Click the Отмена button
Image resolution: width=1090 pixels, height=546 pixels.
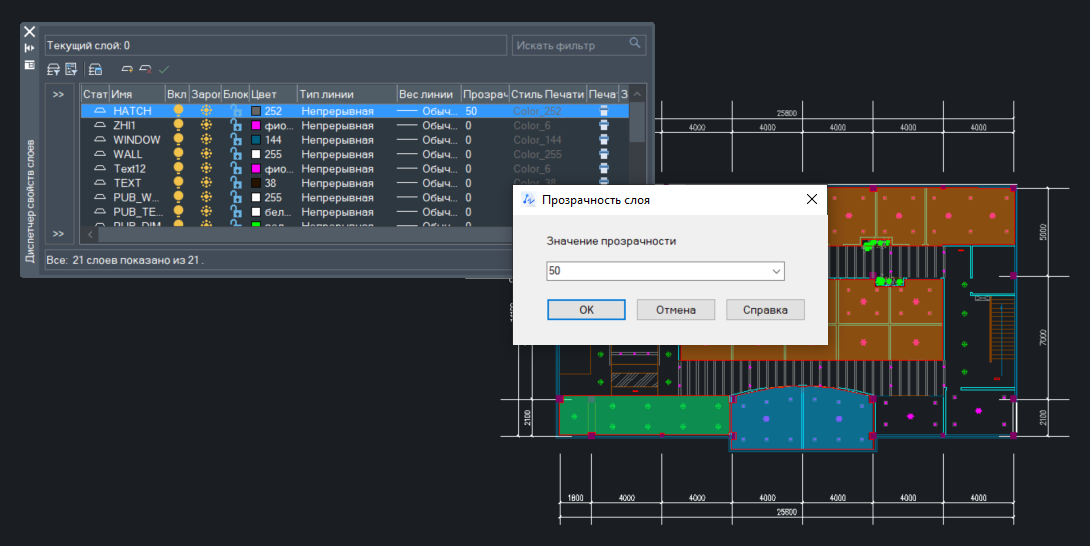[675, 310]
